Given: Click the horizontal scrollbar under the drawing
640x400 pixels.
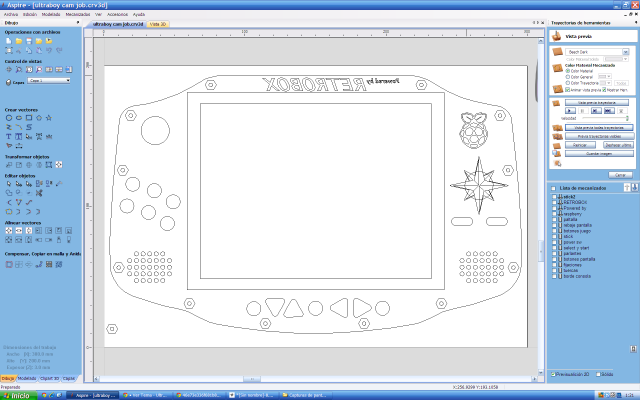Looking at the screenshot, I should (x=315, y=379).
